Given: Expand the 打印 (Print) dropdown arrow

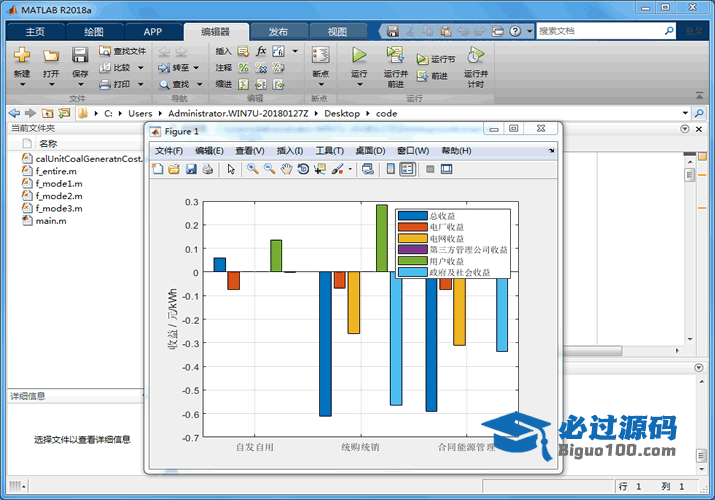Looking at the screenshot, I should coord(139,84).
